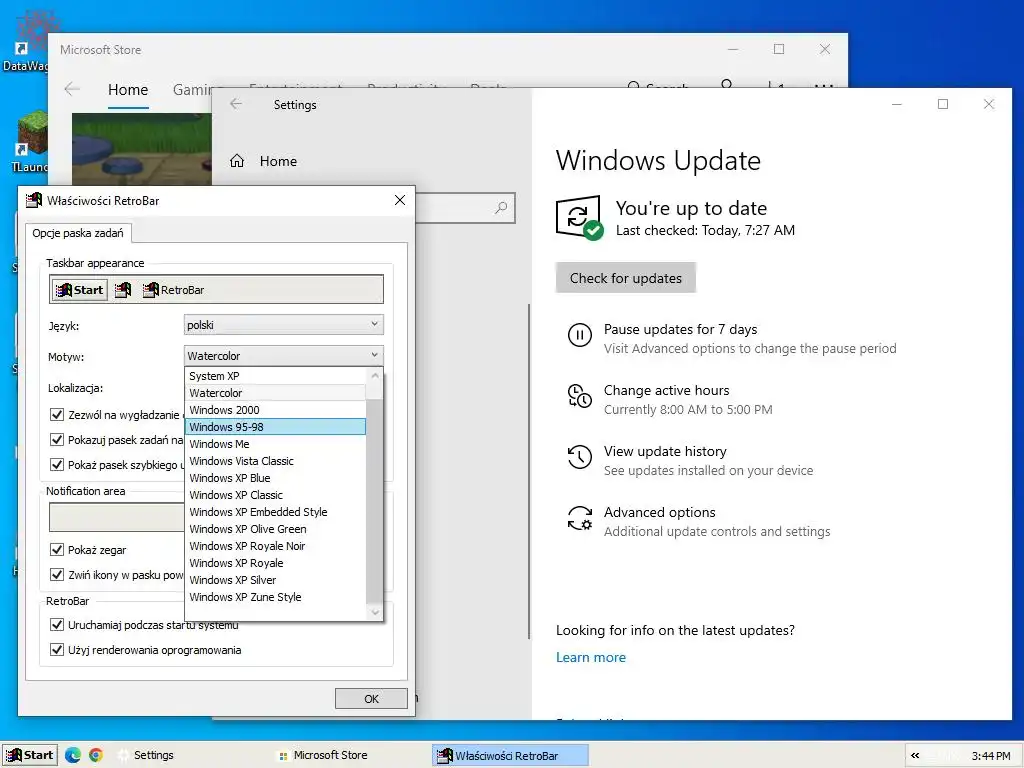
Task: Choose Windows Me theme from list
Action: [275, 443]
